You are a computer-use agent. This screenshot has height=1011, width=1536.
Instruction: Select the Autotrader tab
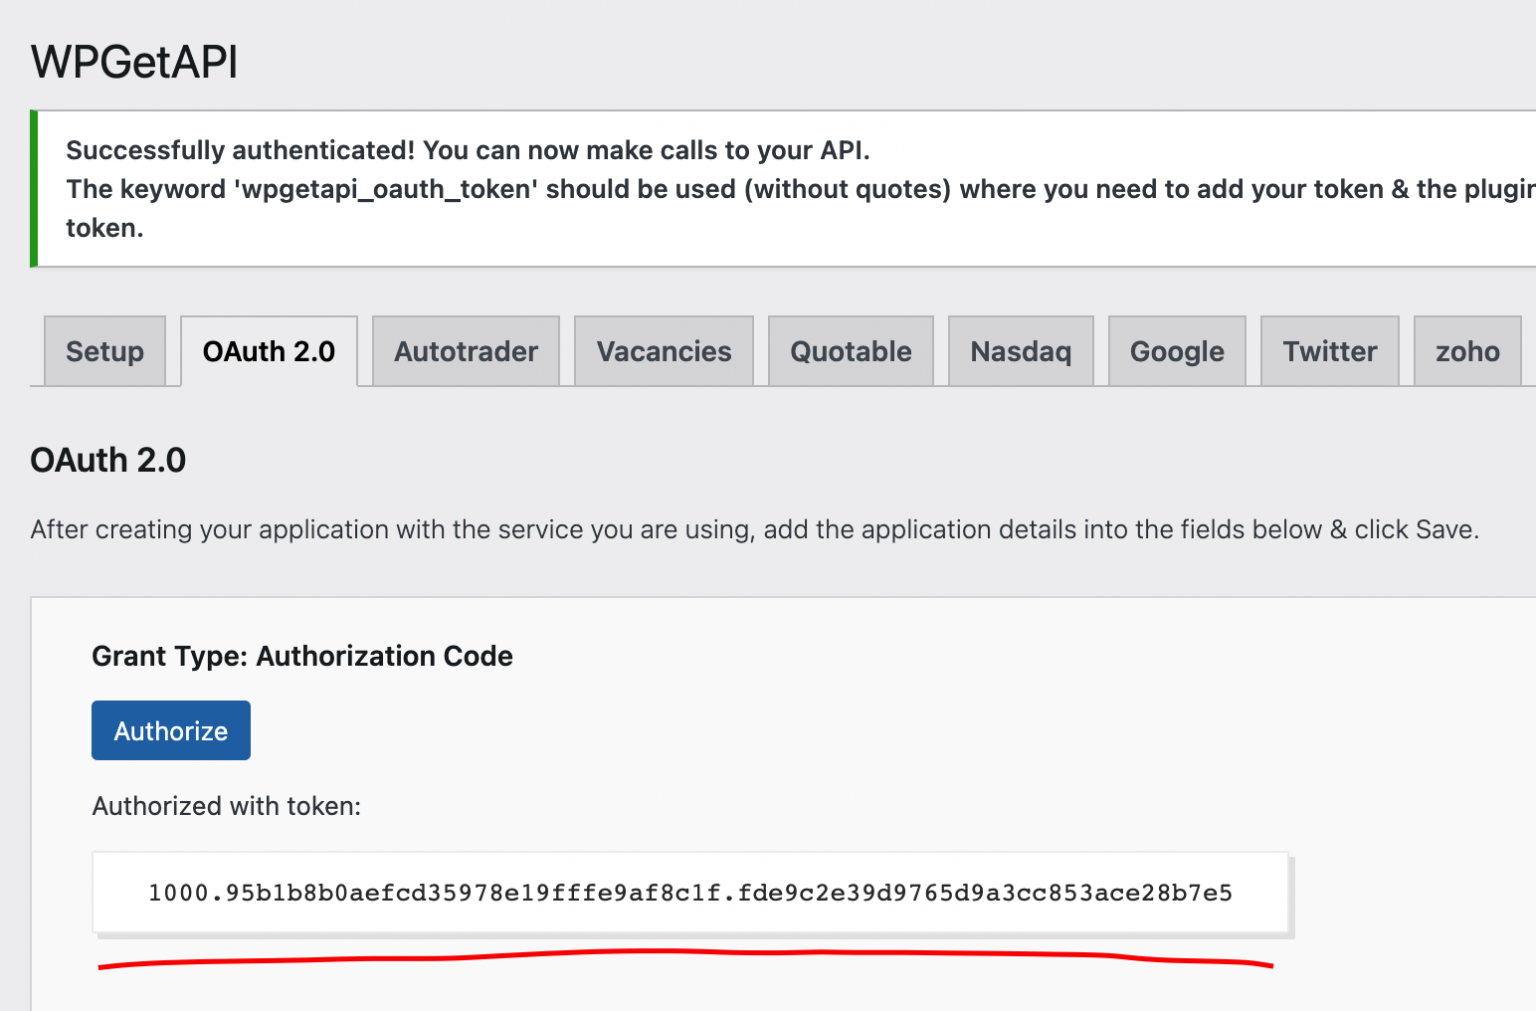(x=465, y=351)
